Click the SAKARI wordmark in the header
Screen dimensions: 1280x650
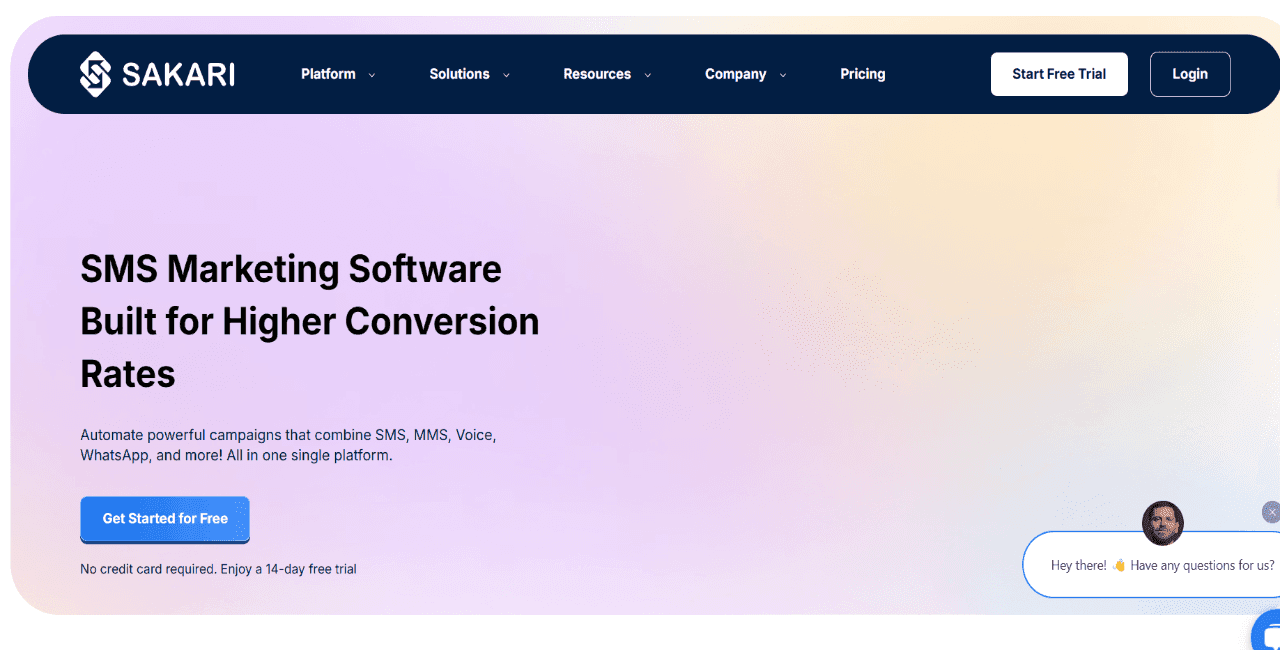pyautogui.click(x=178, y=73)
